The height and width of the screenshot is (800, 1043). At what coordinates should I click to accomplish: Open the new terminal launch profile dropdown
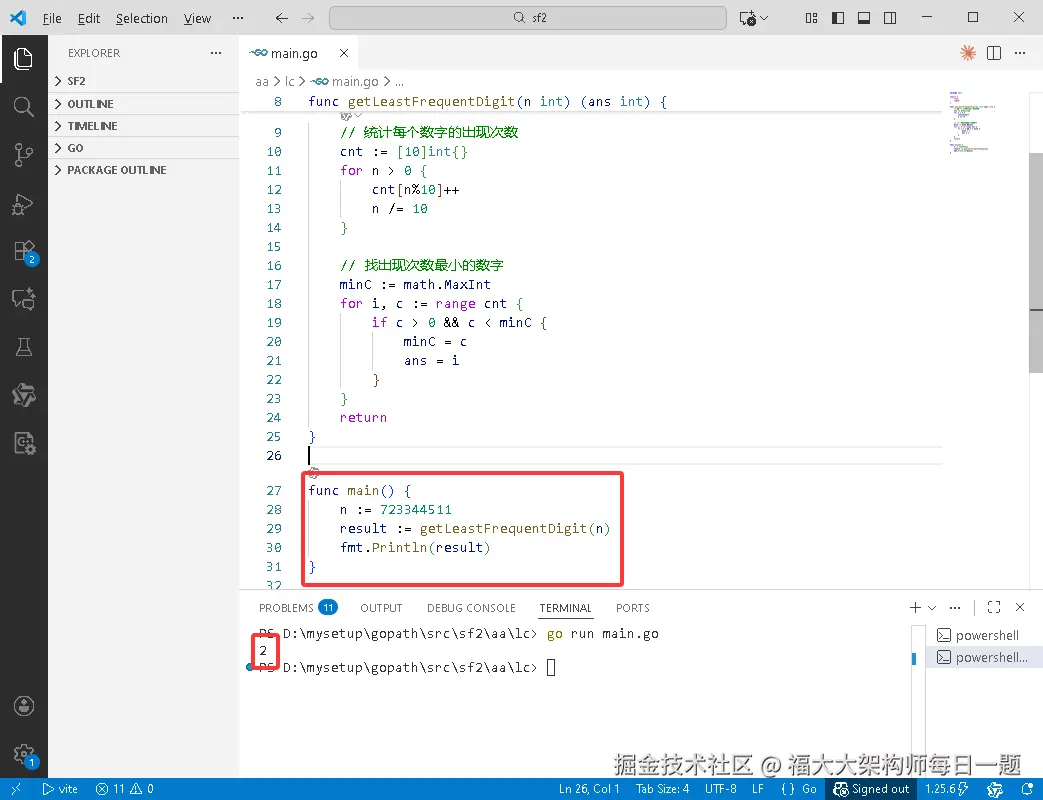[x=932, y=607]
